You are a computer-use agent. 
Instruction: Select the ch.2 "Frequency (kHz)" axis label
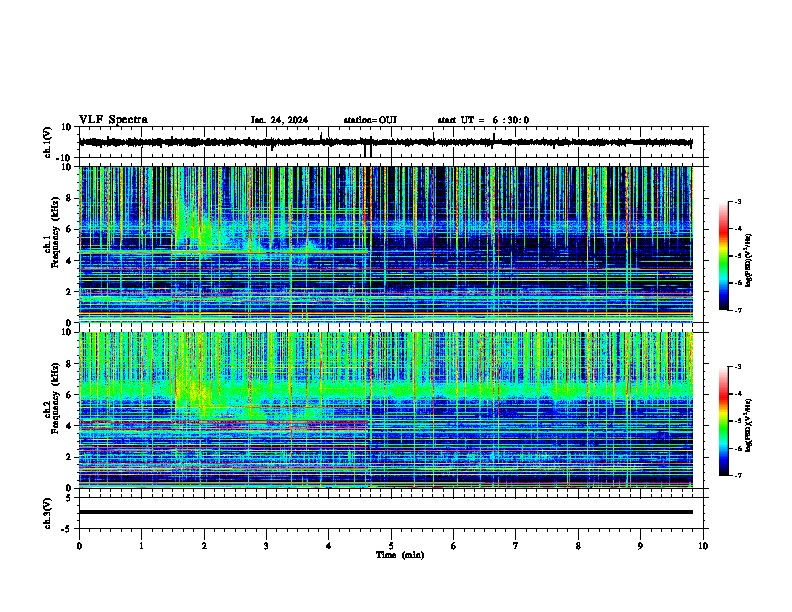click(55, 398)
